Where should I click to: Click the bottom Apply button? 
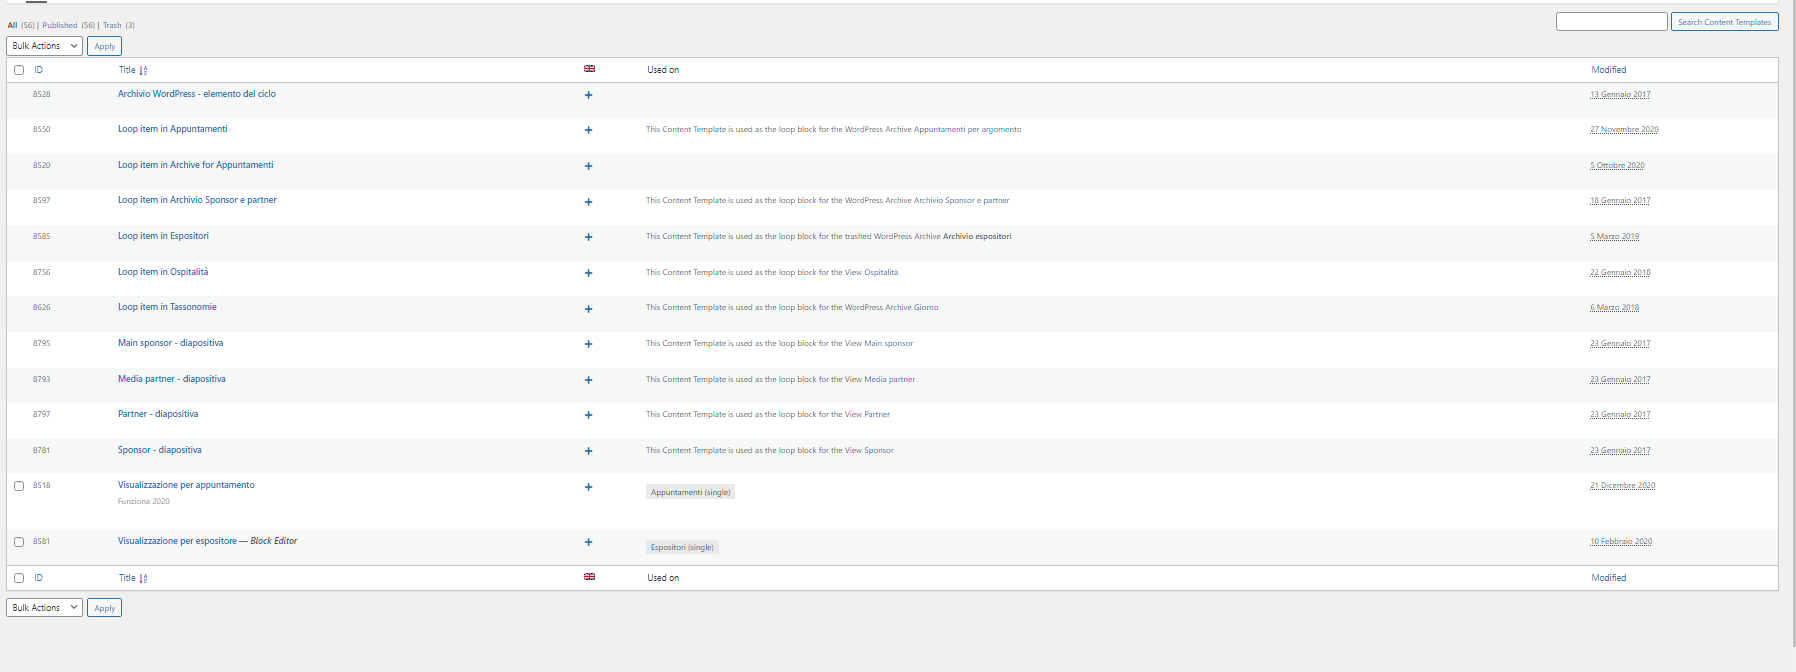pos(104,608)
